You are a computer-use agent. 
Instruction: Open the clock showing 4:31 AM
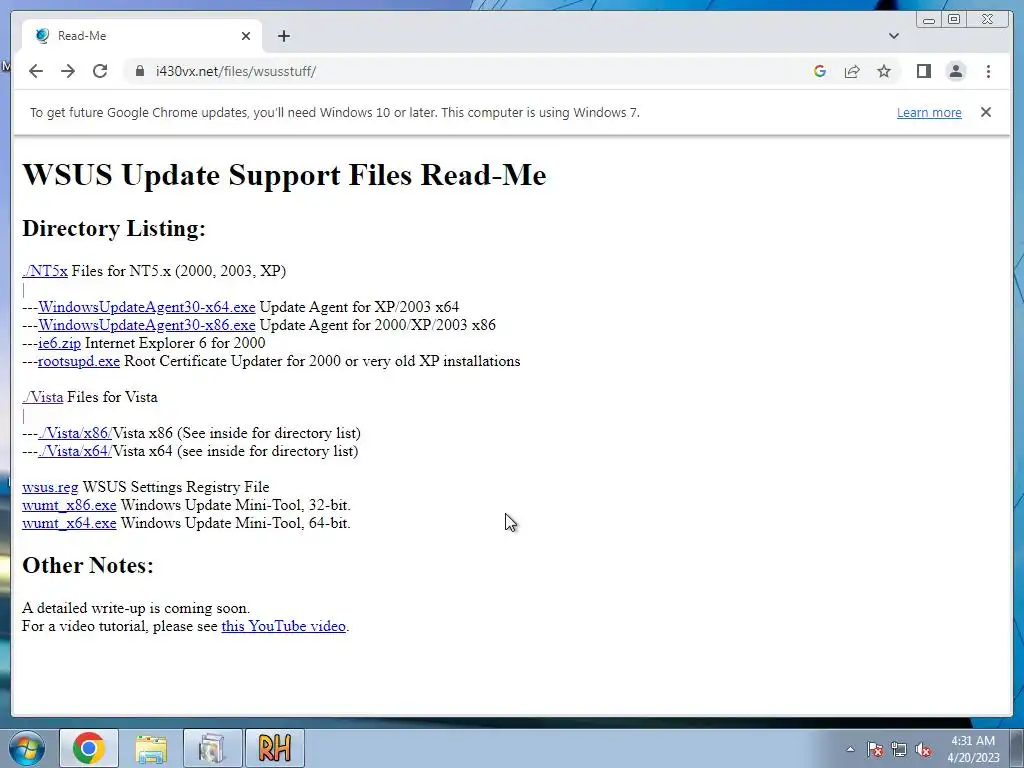(x=973, y=749)
